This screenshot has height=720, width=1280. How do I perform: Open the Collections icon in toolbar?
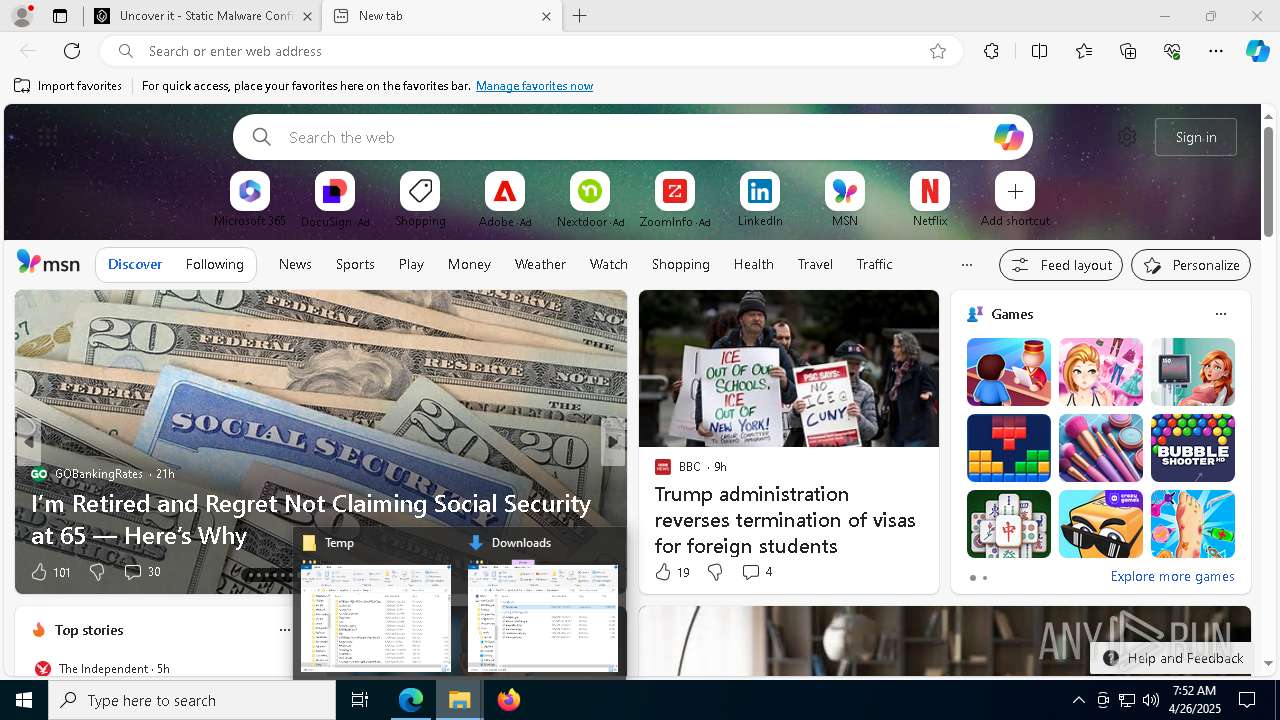(x=1128, y=51)
